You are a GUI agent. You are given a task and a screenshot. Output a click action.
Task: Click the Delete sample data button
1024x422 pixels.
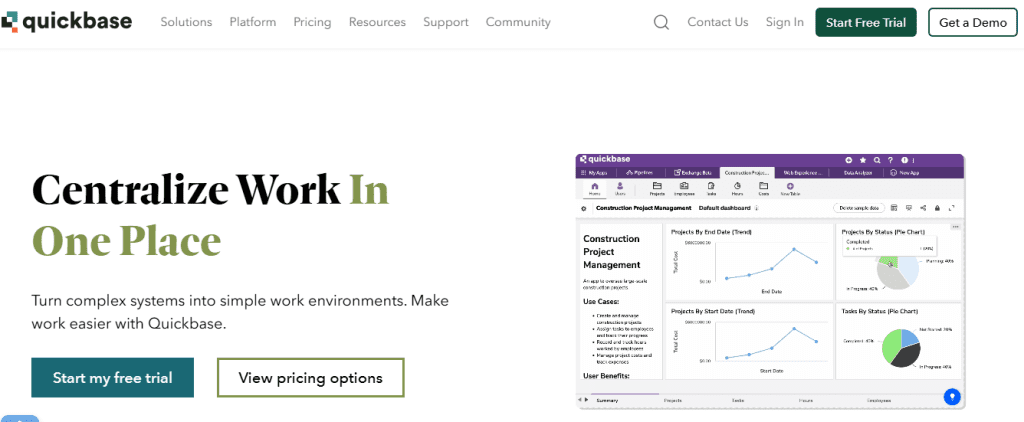[859, 208]
